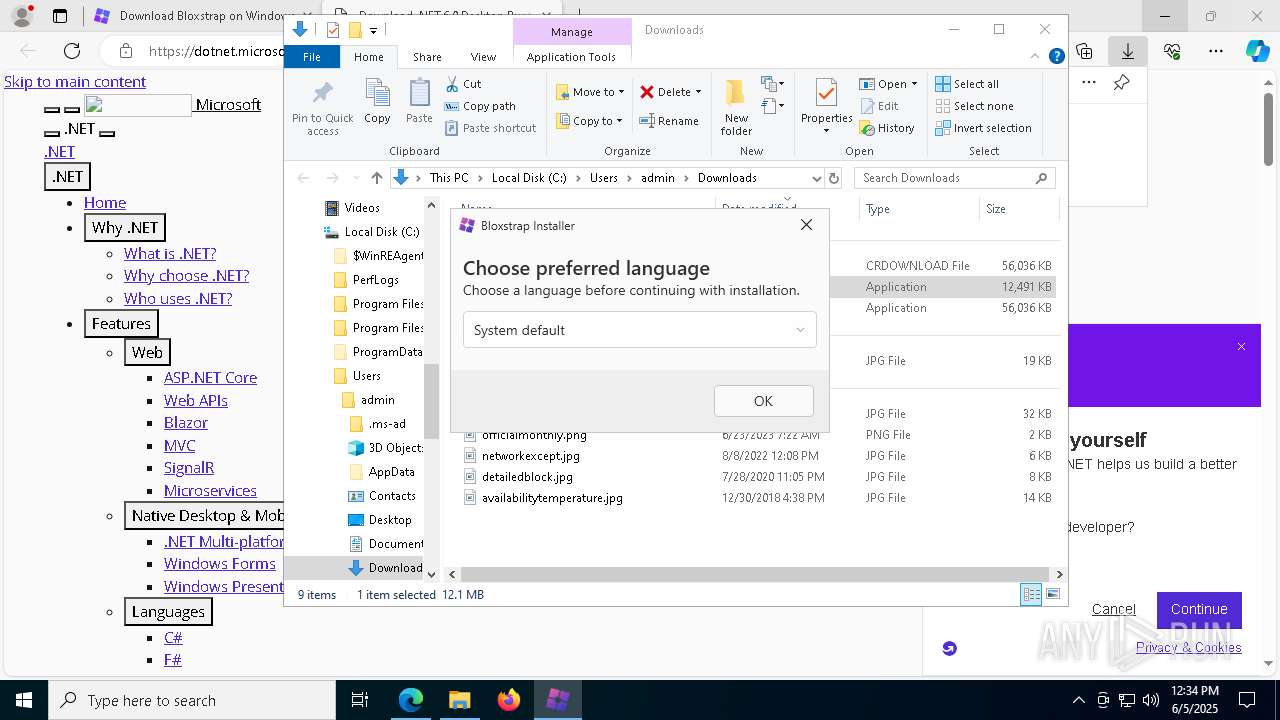Refresh the Downloads folder view
The image size is (1280, 720).
(x=834, y=178)
